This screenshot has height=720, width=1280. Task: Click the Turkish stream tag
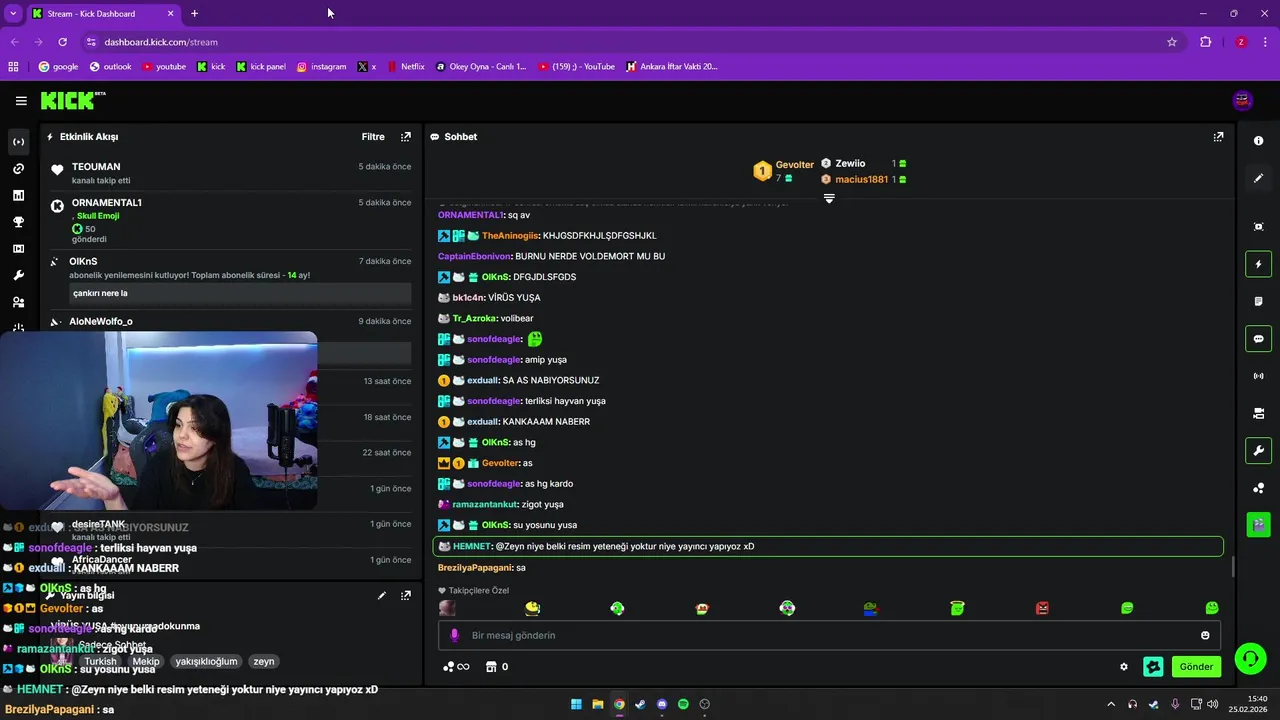tap(100, 662)
